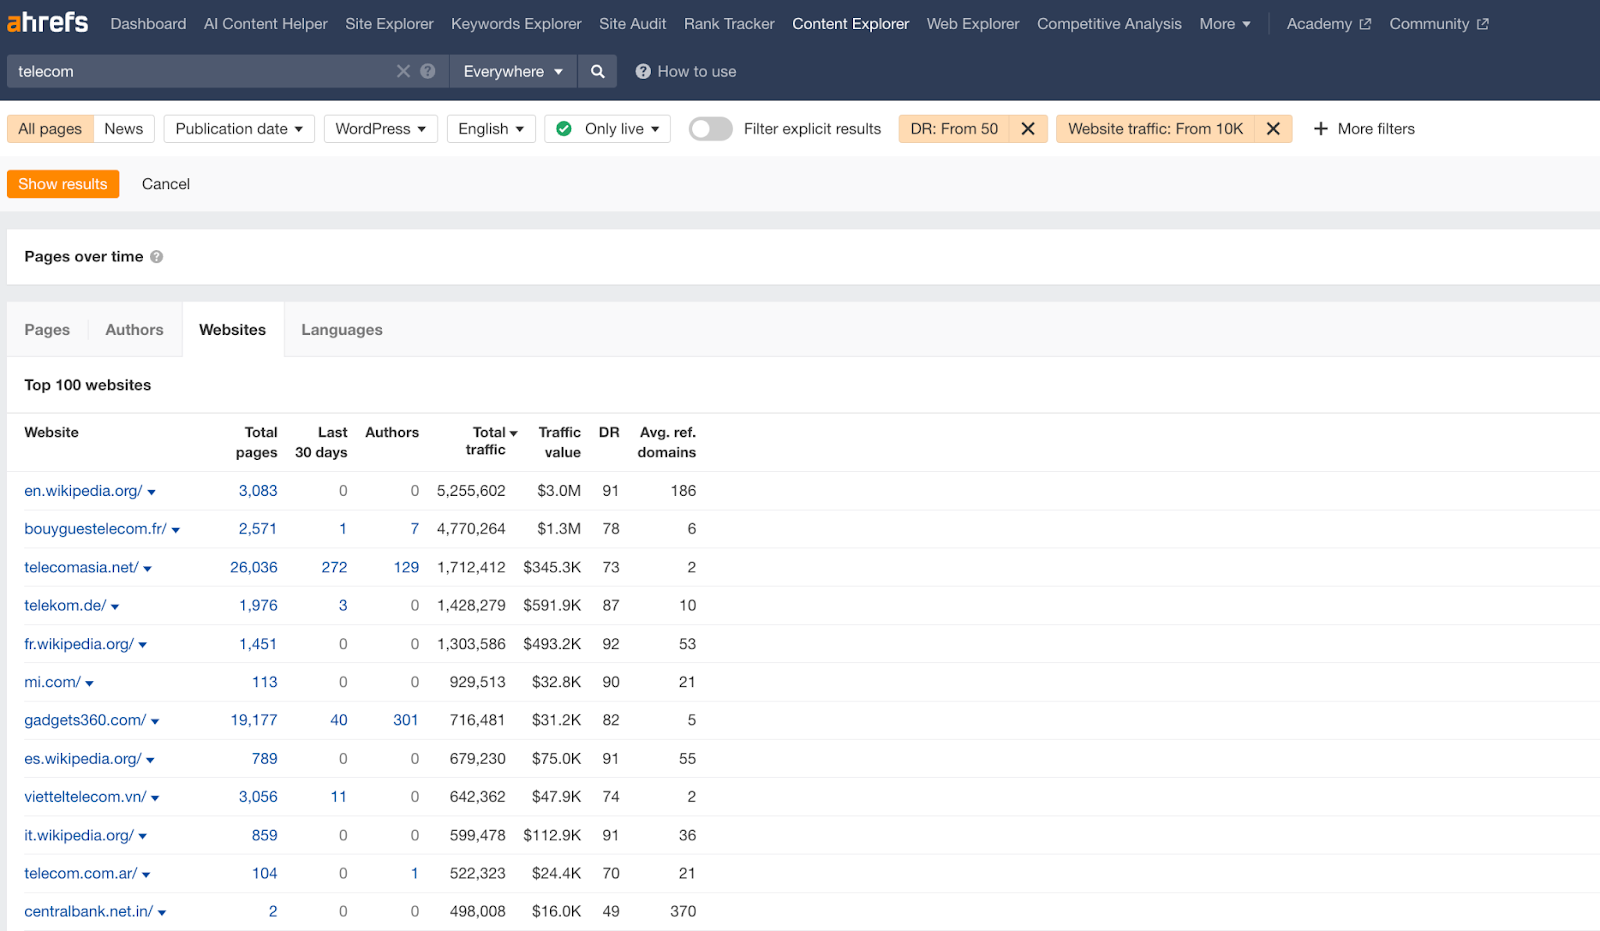Open the es.wikipedia.org/ website link
This screenshot has width=1600, height=931.
click(83, 759)
